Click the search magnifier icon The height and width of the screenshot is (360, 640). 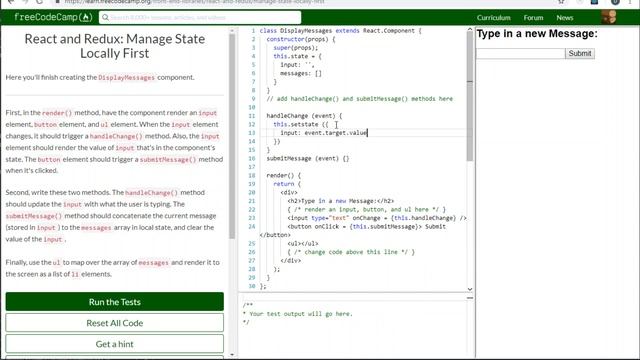pyautogui.click(x=105, y=18)
